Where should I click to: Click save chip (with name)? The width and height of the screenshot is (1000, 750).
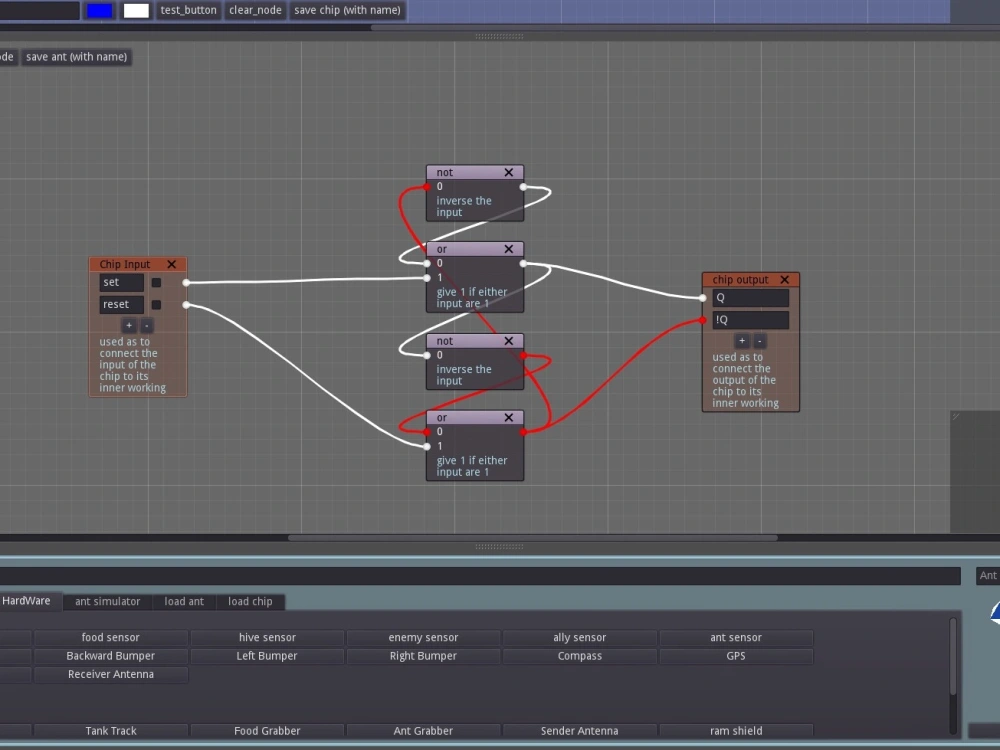pos(348,10)
